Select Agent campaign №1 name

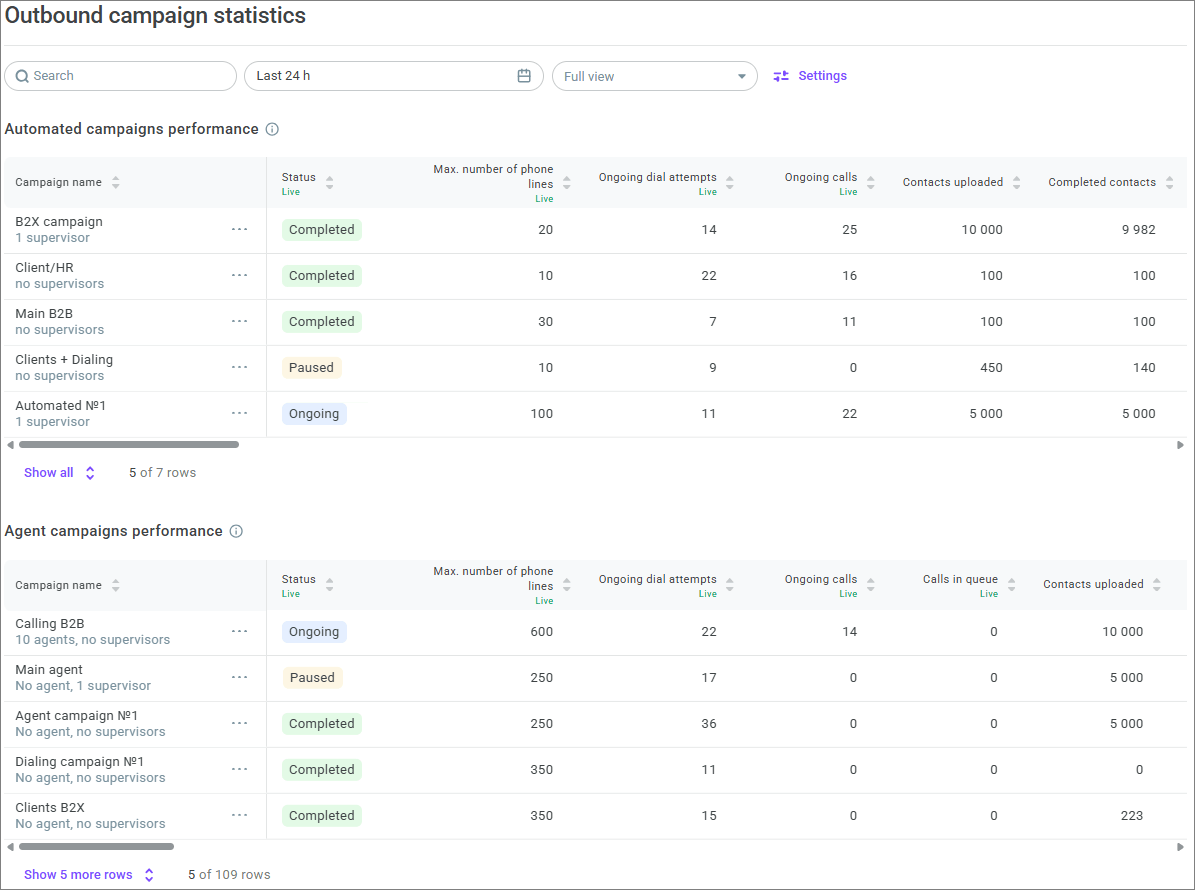click(x=76, y=716)
